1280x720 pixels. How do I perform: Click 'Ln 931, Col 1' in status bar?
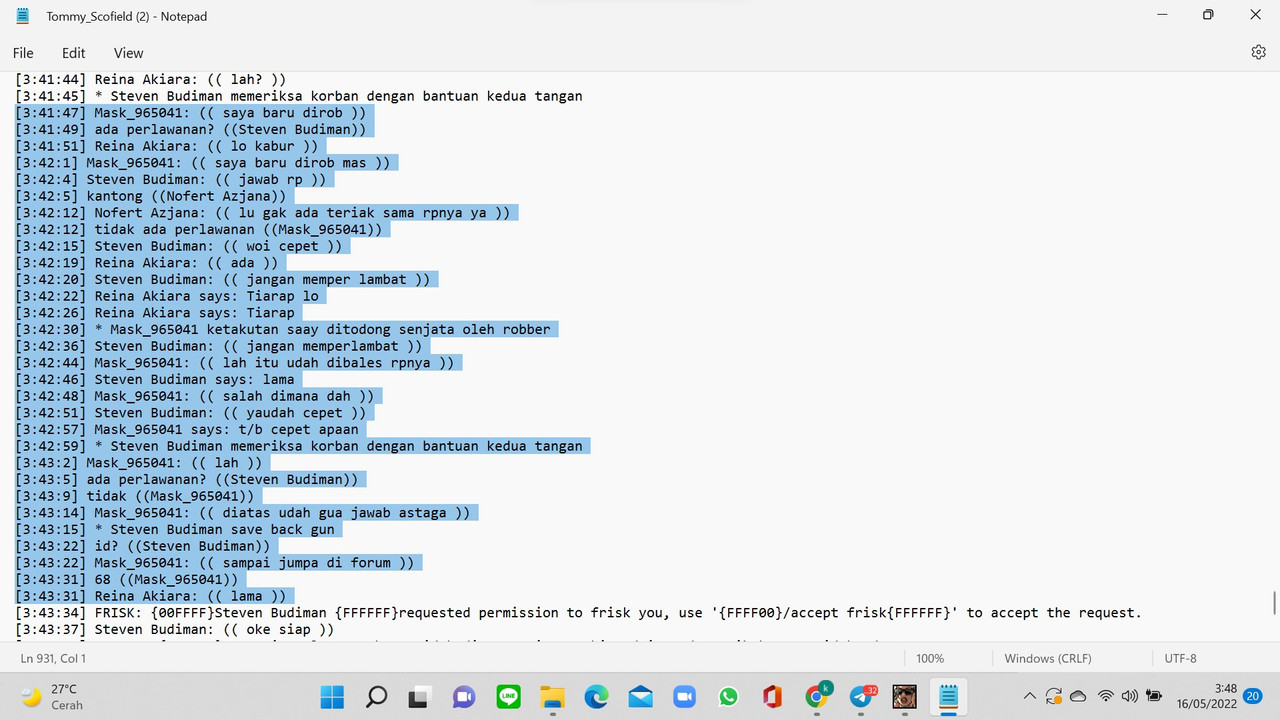pyautogui.click(x=53, y=658)
